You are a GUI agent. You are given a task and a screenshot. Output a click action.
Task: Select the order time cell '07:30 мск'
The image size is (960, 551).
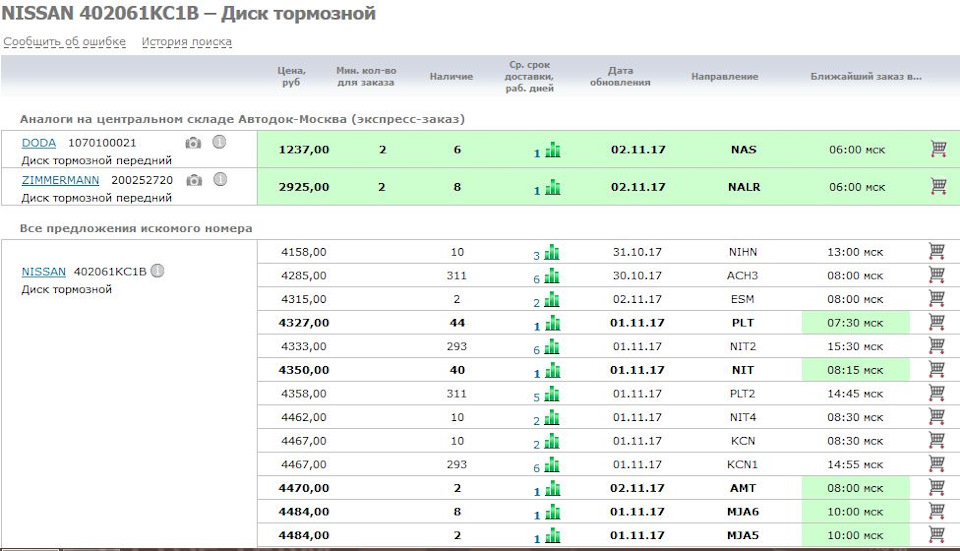(x=855, y=323)
